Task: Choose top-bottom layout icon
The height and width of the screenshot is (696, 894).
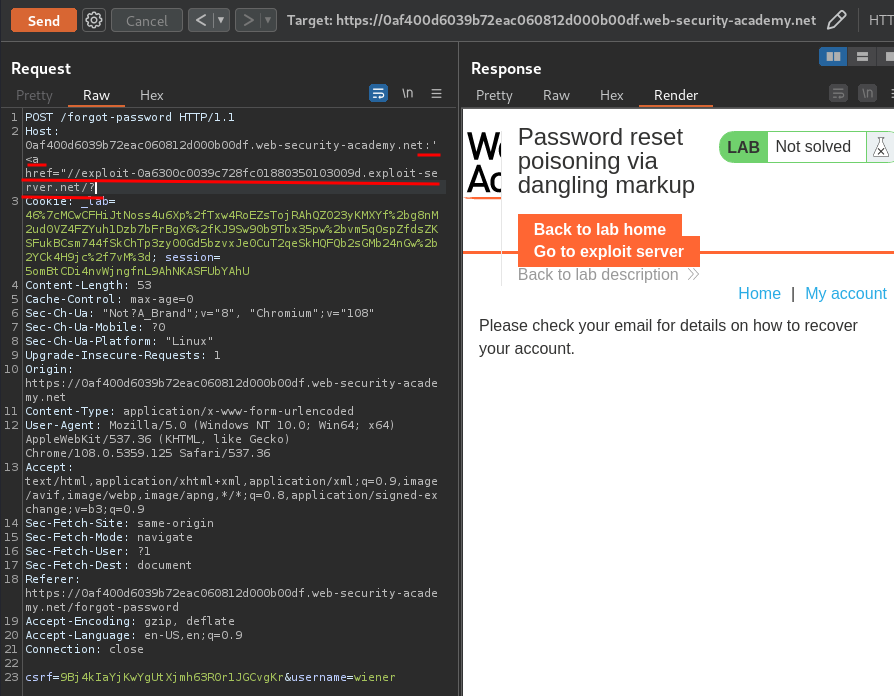Action: point(863,56)
